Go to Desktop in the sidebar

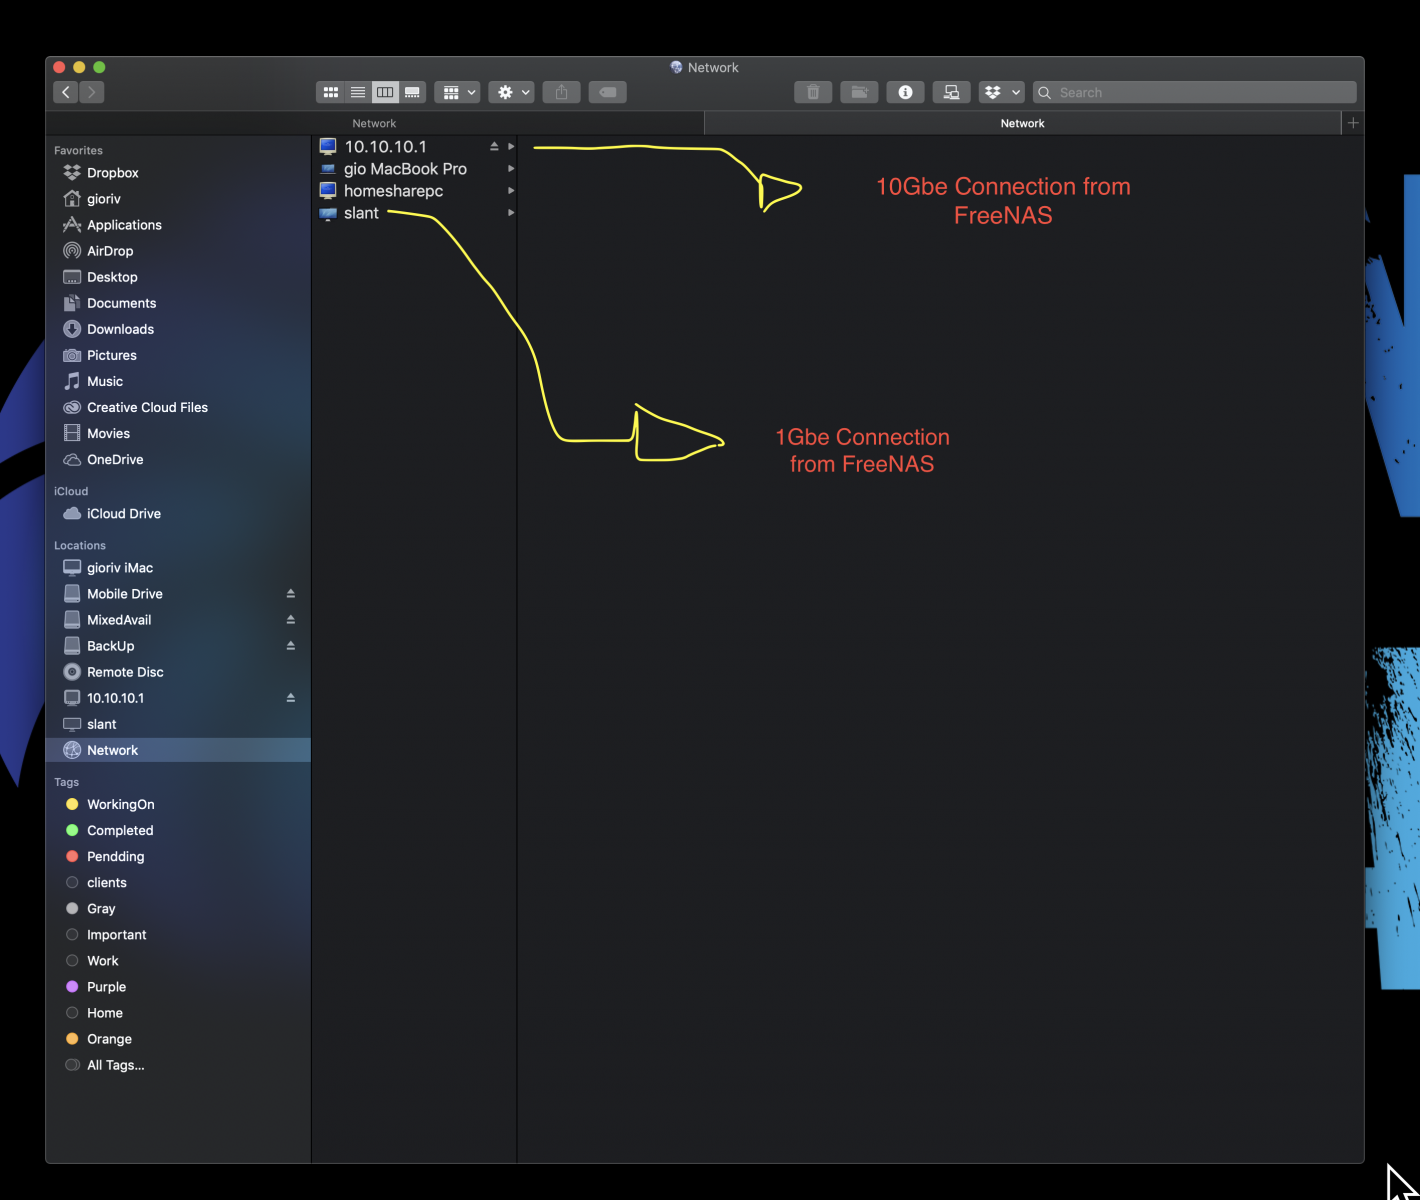[178, 277]
